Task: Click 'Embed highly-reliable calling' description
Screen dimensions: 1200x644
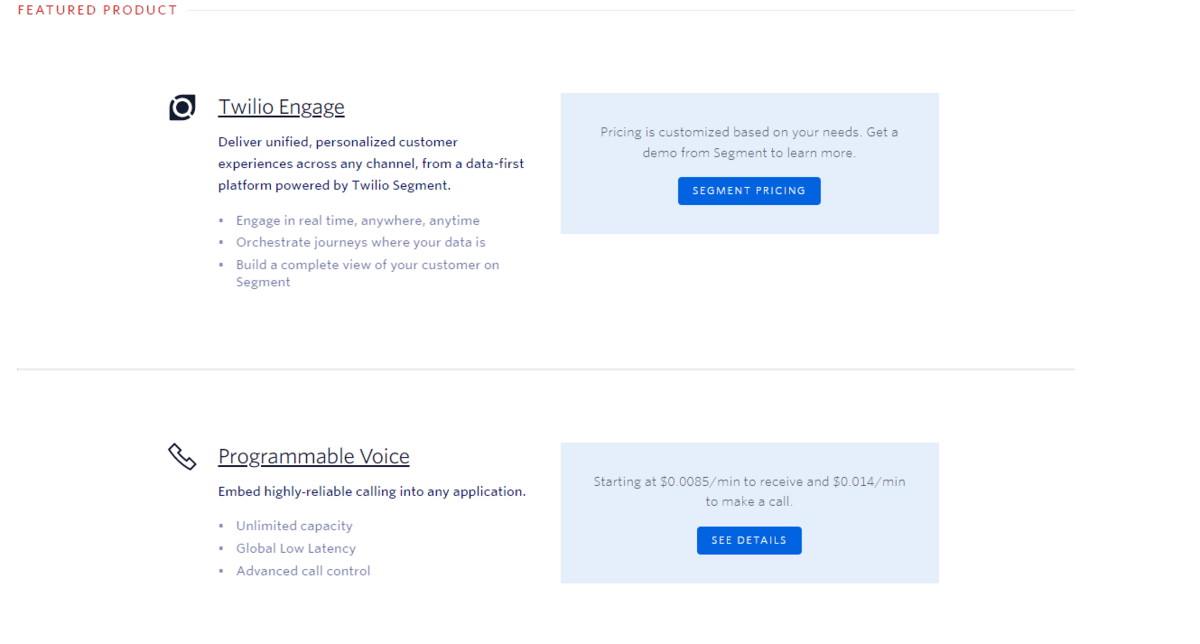Action: 371,492
